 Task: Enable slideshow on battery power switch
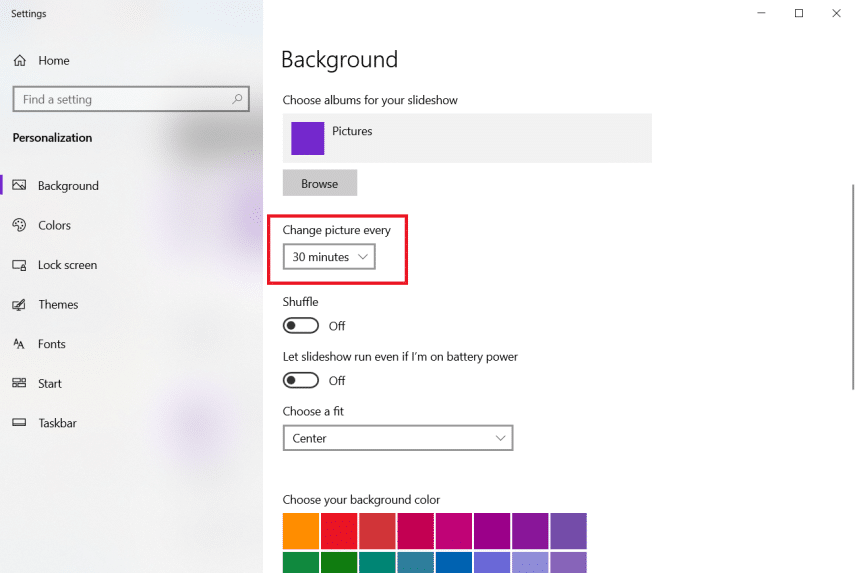tap(301, 380)
